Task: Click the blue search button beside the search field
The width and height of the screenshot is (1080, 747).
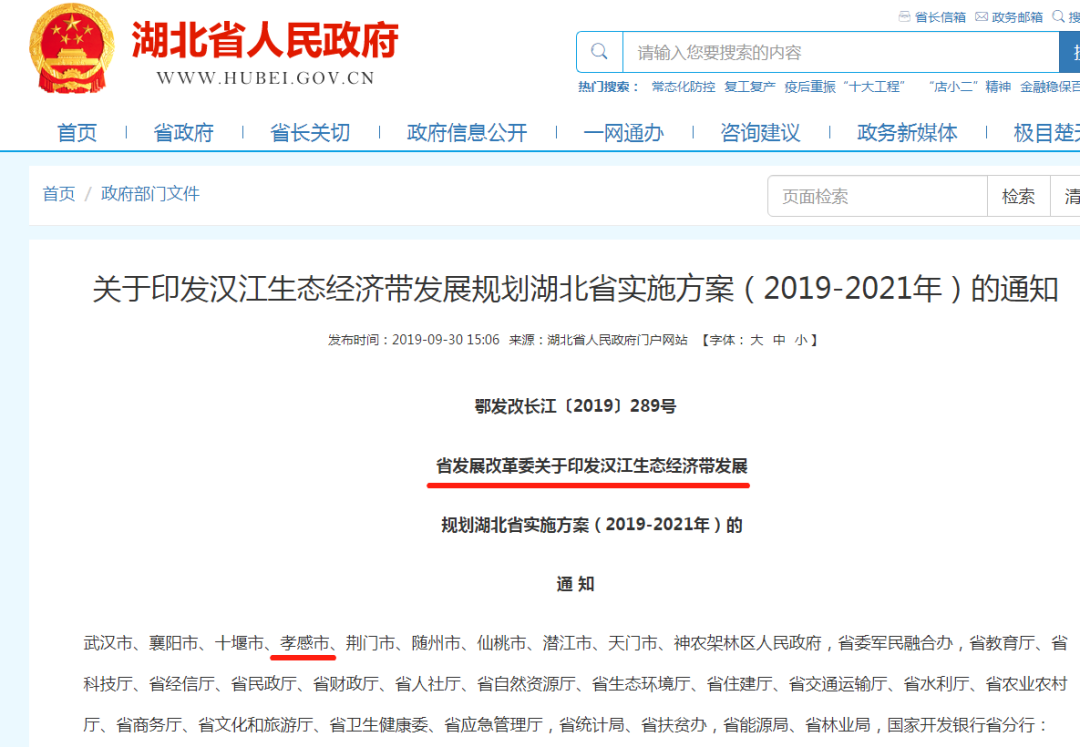Action: 1069,52
